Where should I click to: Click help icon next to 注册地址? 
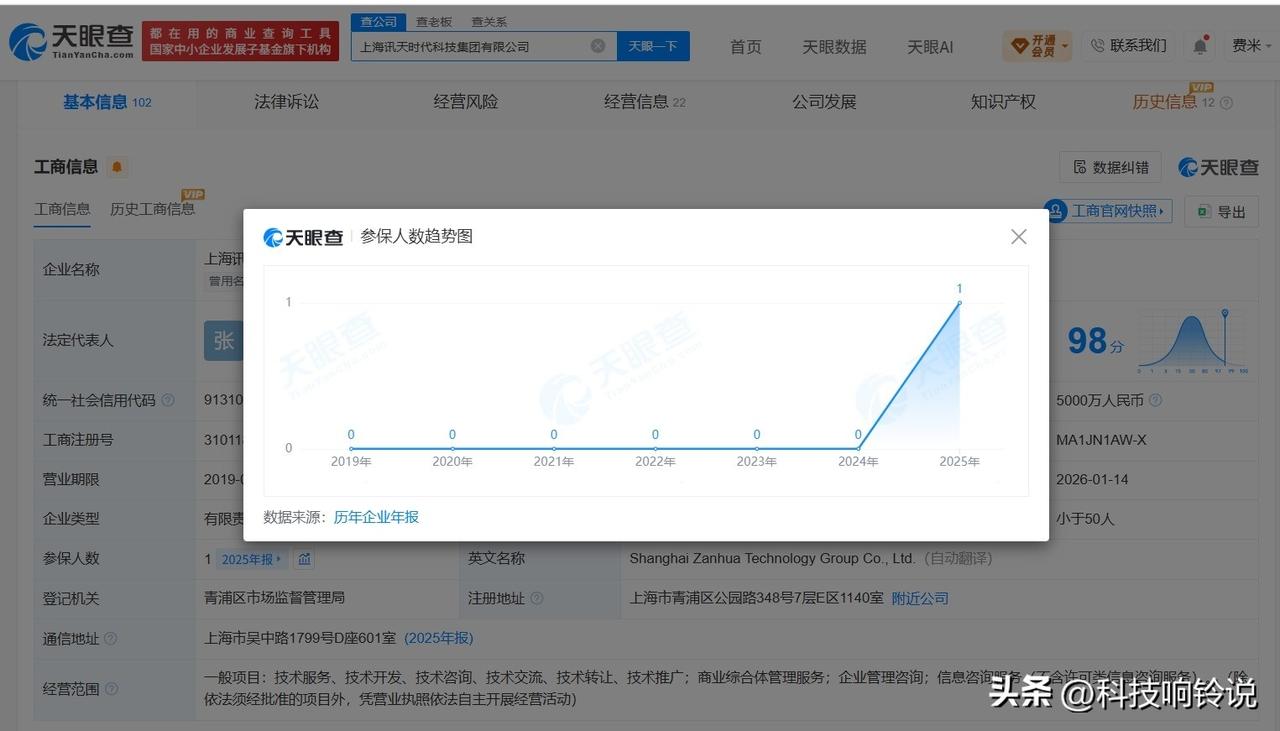click(537, 598)
